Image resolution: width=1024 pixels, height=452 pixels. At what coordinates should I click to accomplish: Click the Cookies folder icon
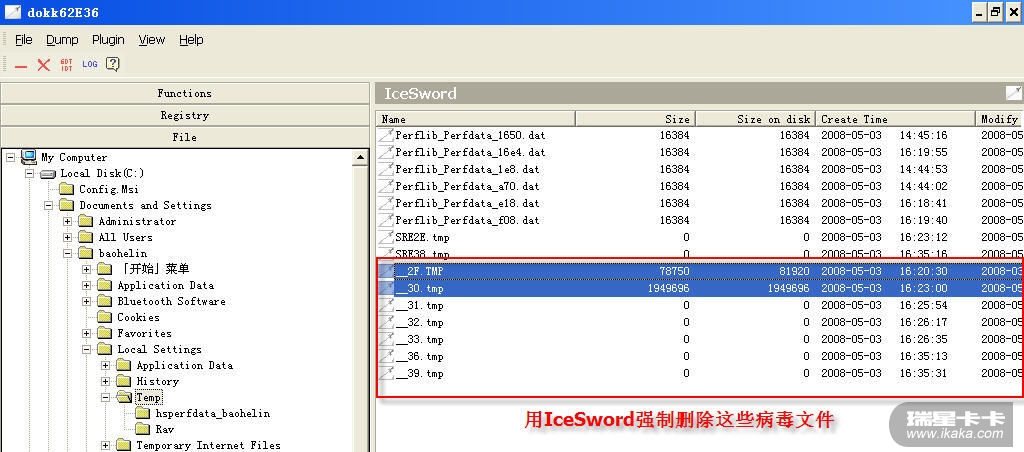click(x=104, y=317)
